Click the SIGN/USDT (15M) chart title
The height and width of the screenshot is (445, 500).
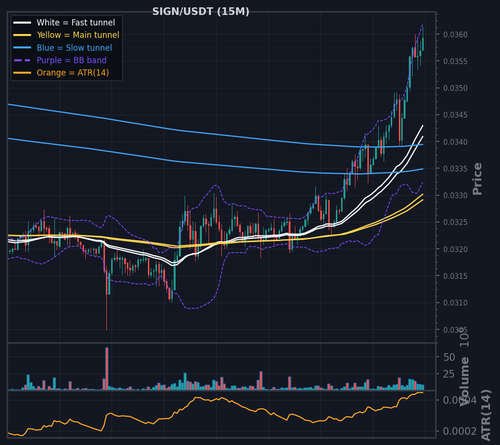(x=201, y=12)
